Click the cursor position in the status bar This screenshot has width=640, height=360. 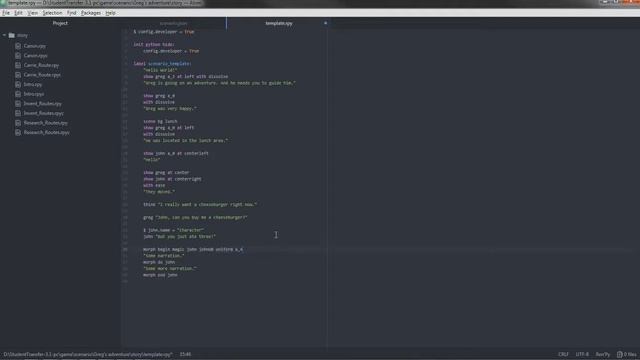coord(185,354)
